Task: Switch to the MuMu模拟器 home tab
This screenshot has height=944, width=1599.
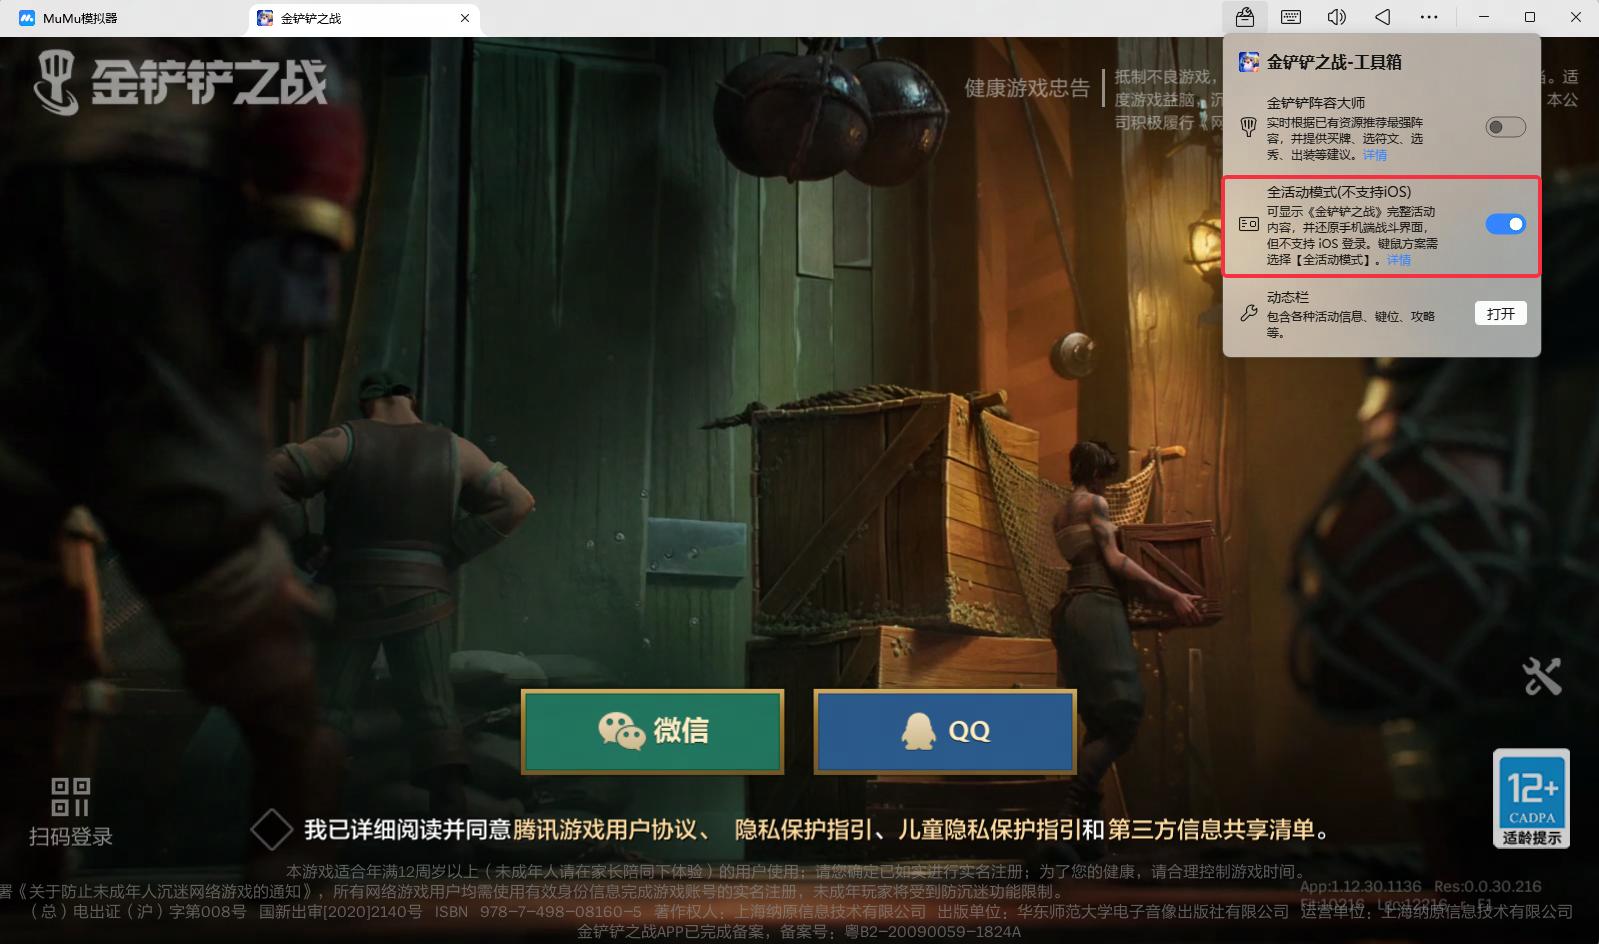Action: point(80,18)
